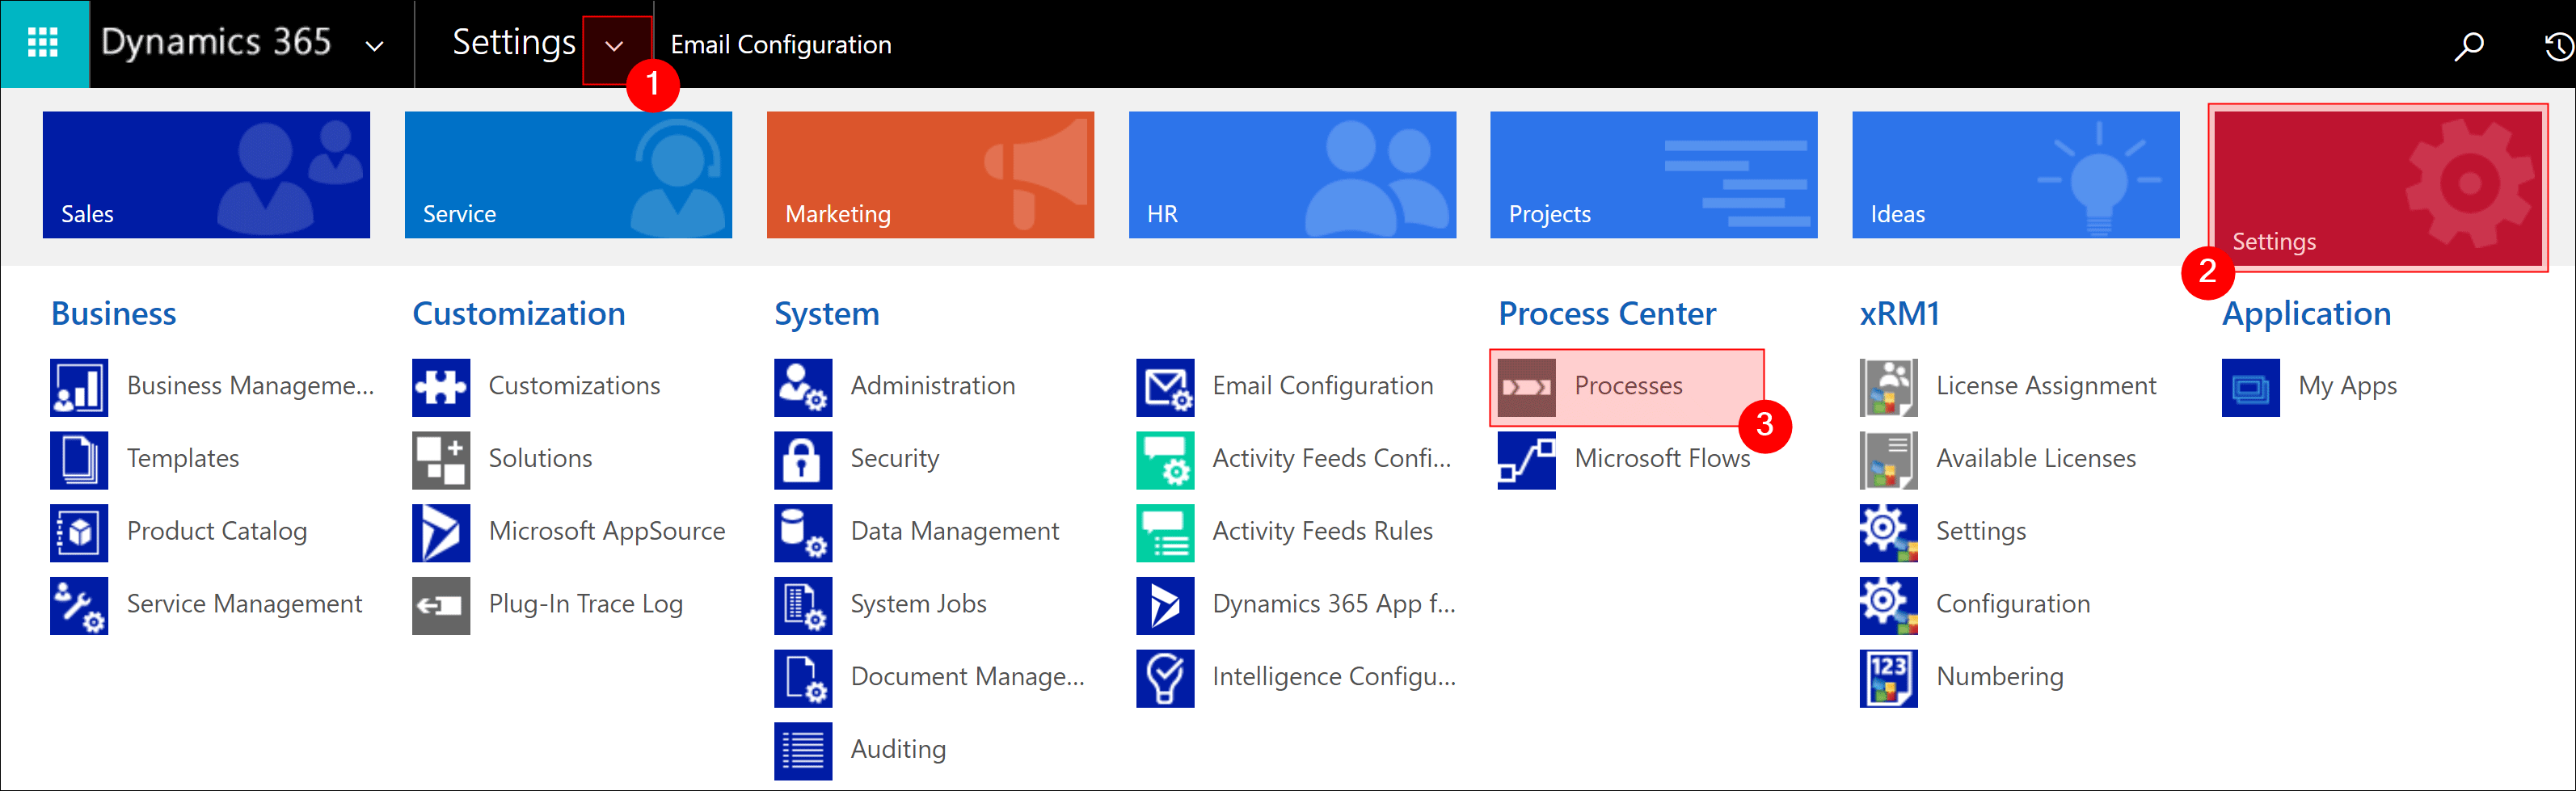Open the My Apps link
Image resolution: width=2576 pixels, height=791 pixels.
[2347, 386]
